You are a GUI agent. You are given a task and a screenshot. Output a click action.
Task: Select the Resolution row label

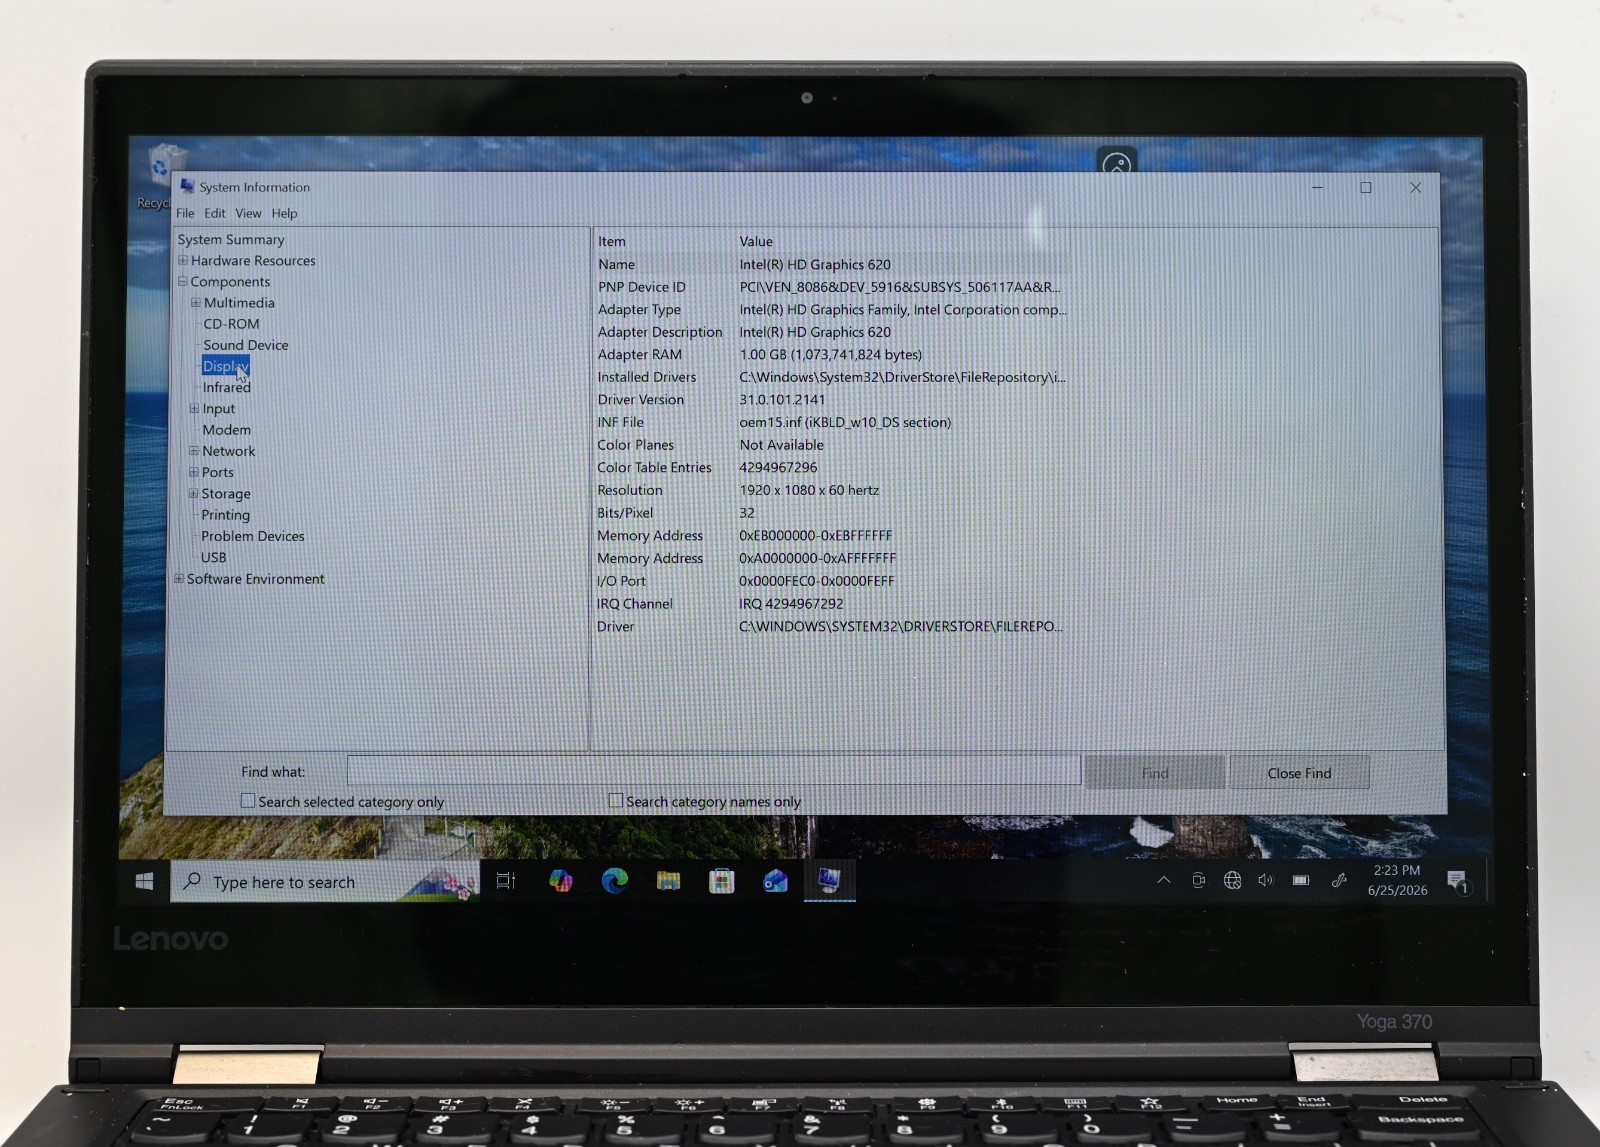630,490
